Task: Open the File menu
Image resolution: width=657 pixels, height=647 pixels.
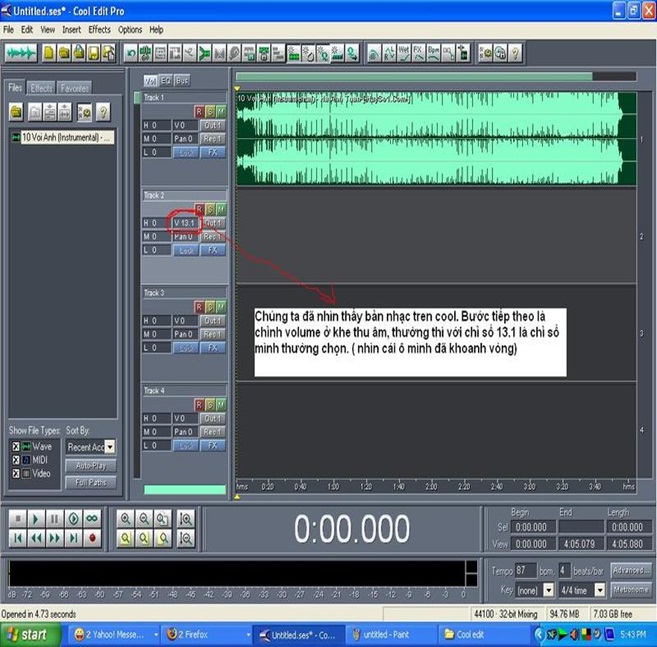Action: pos(8,30)
